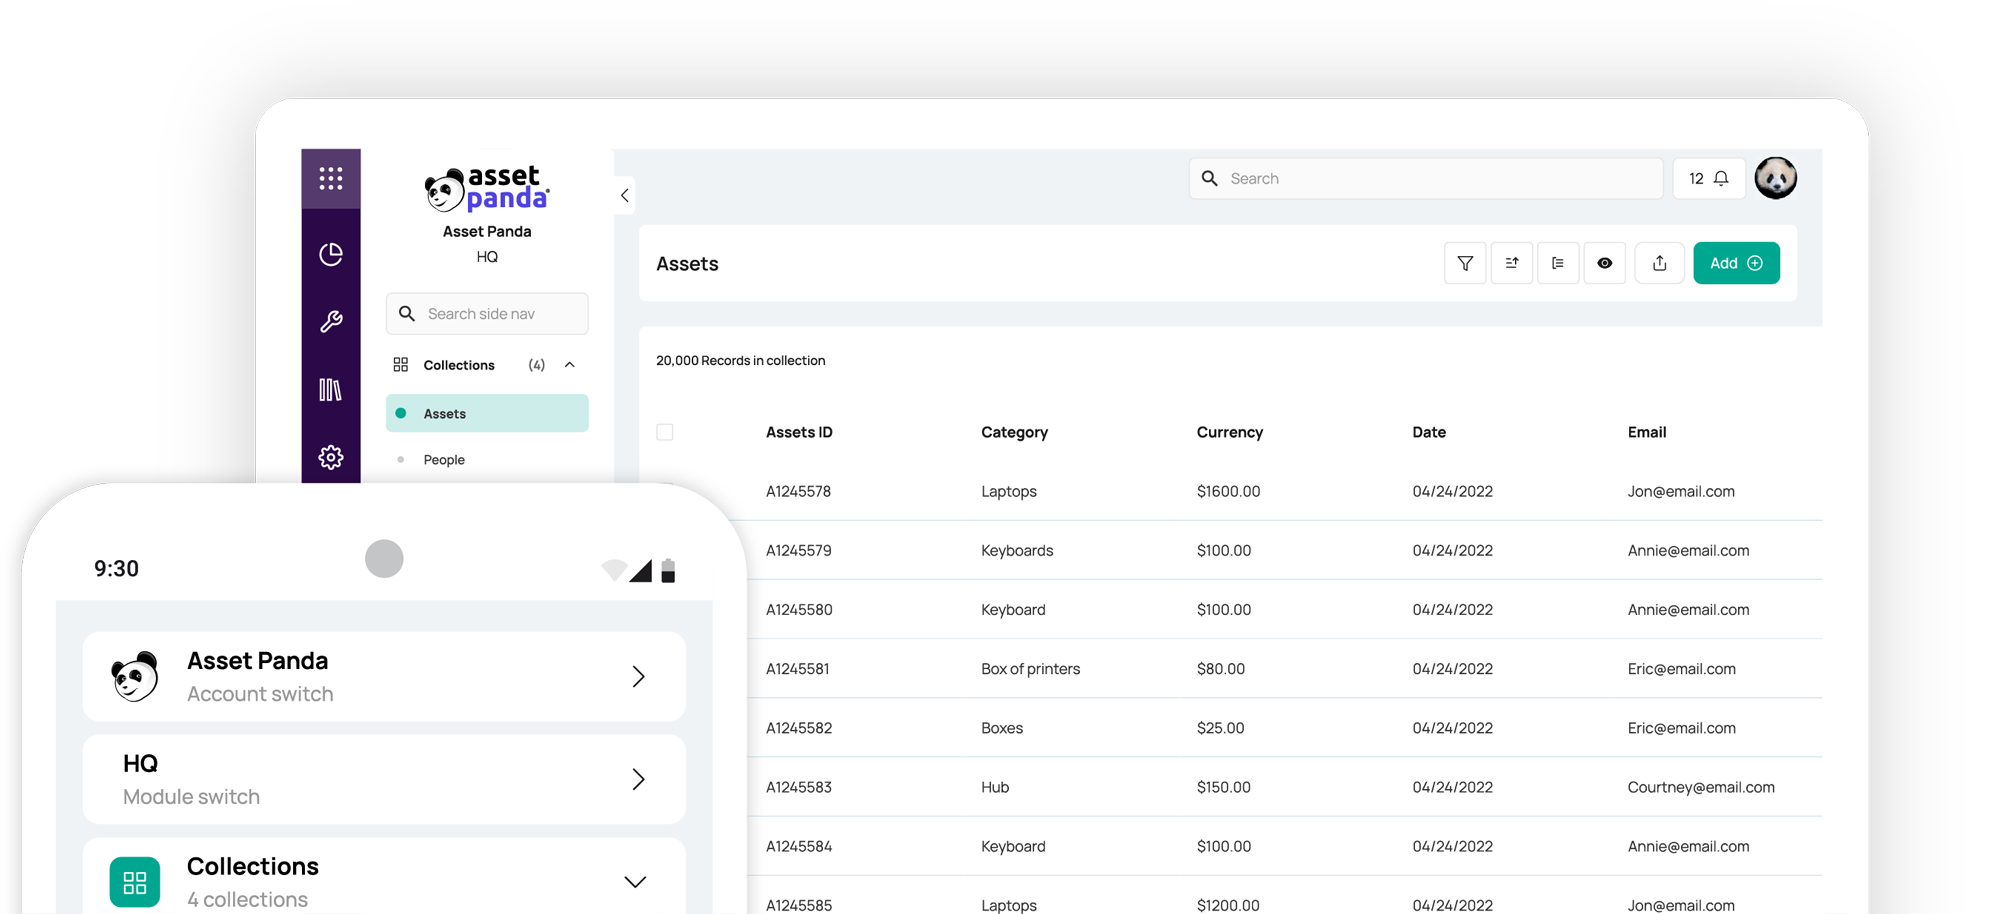This screenshot has height=914, width=2000.
Task: Open HQ Module switch on phone
Action: click(384, 780)
